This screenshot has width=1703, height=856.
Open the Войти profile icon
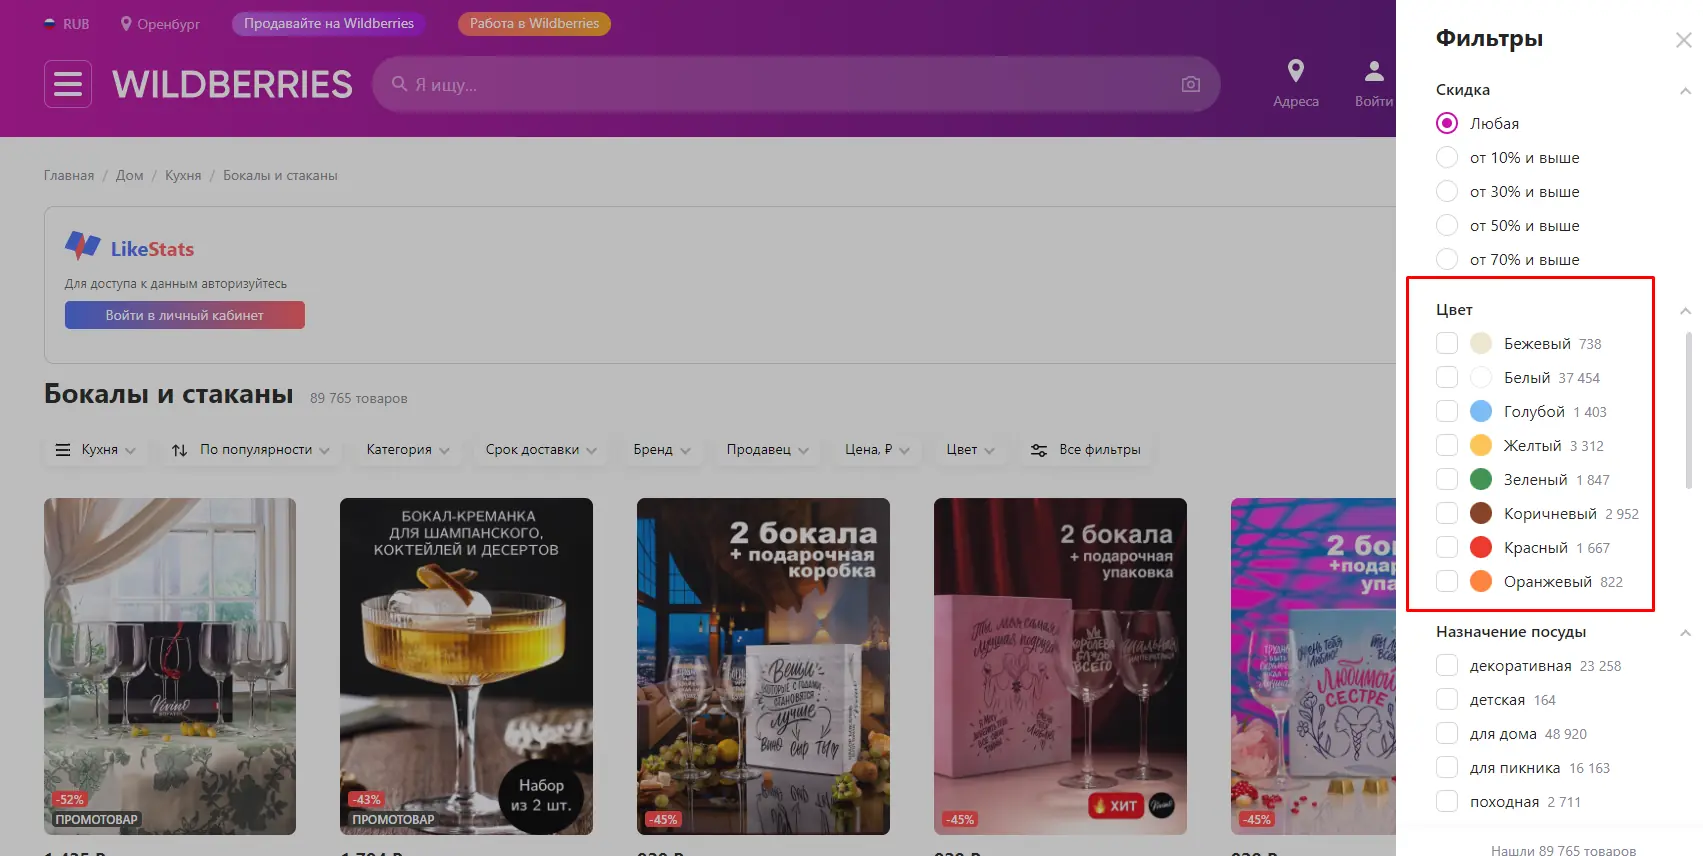click(1374, 83)
